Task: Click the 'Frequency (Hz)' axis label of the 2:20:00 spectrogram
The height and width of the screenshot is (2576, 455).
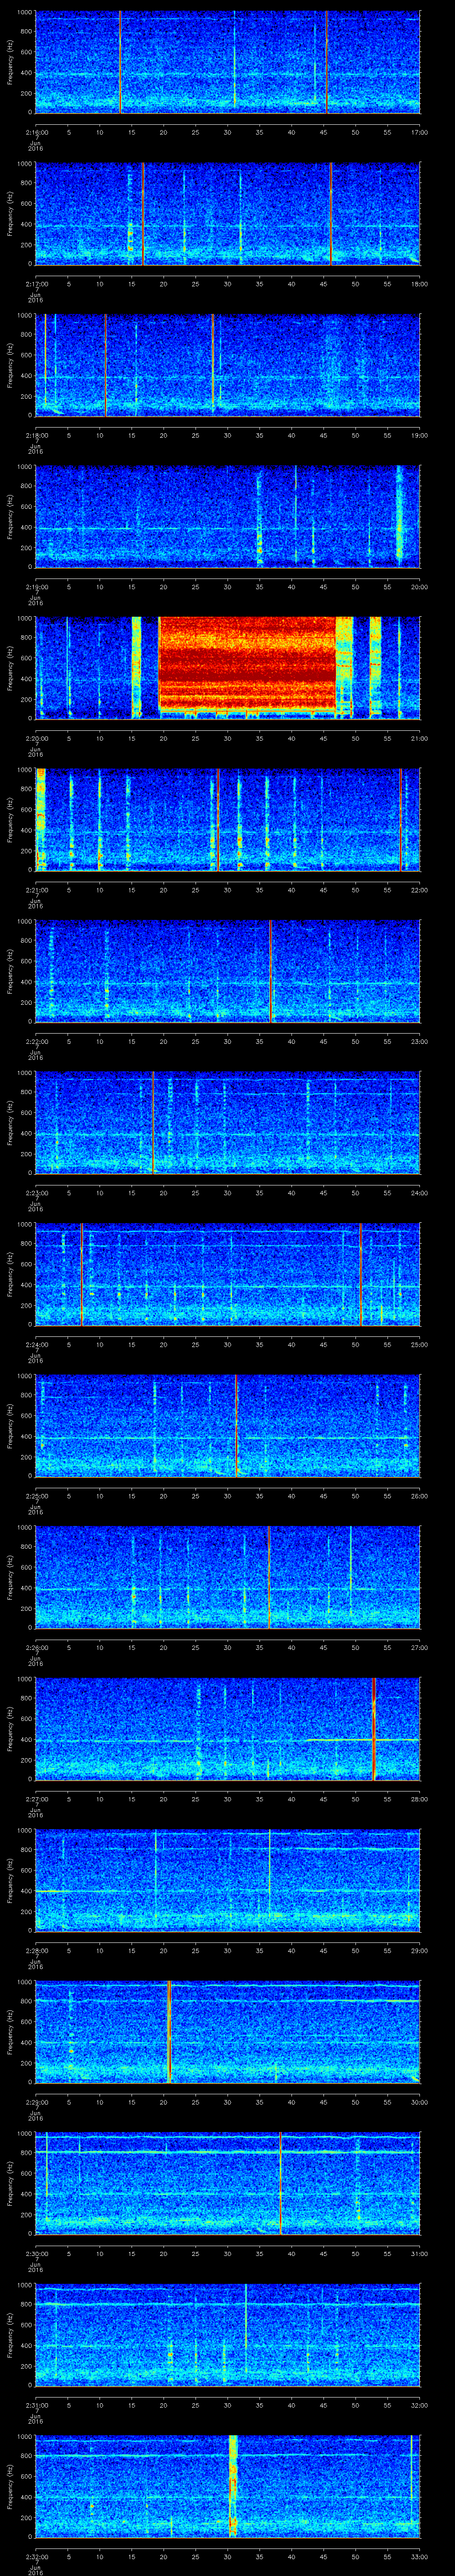Action: point(10,668)
